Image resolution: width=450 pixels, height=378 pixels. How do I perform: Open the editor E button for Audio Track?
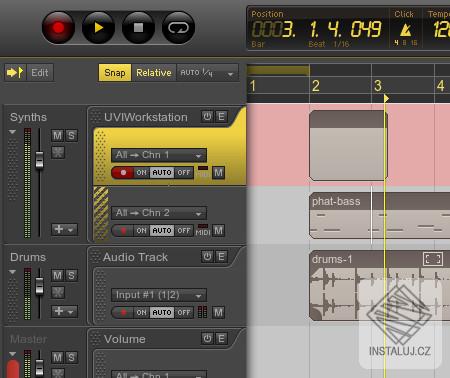tap(221, 257)
